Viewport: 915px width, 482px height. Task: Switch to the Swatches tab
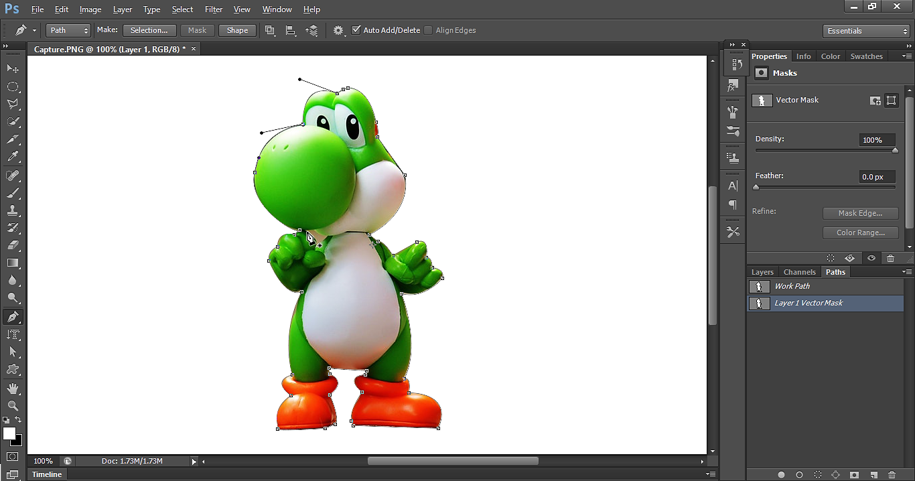coord(866,56)
